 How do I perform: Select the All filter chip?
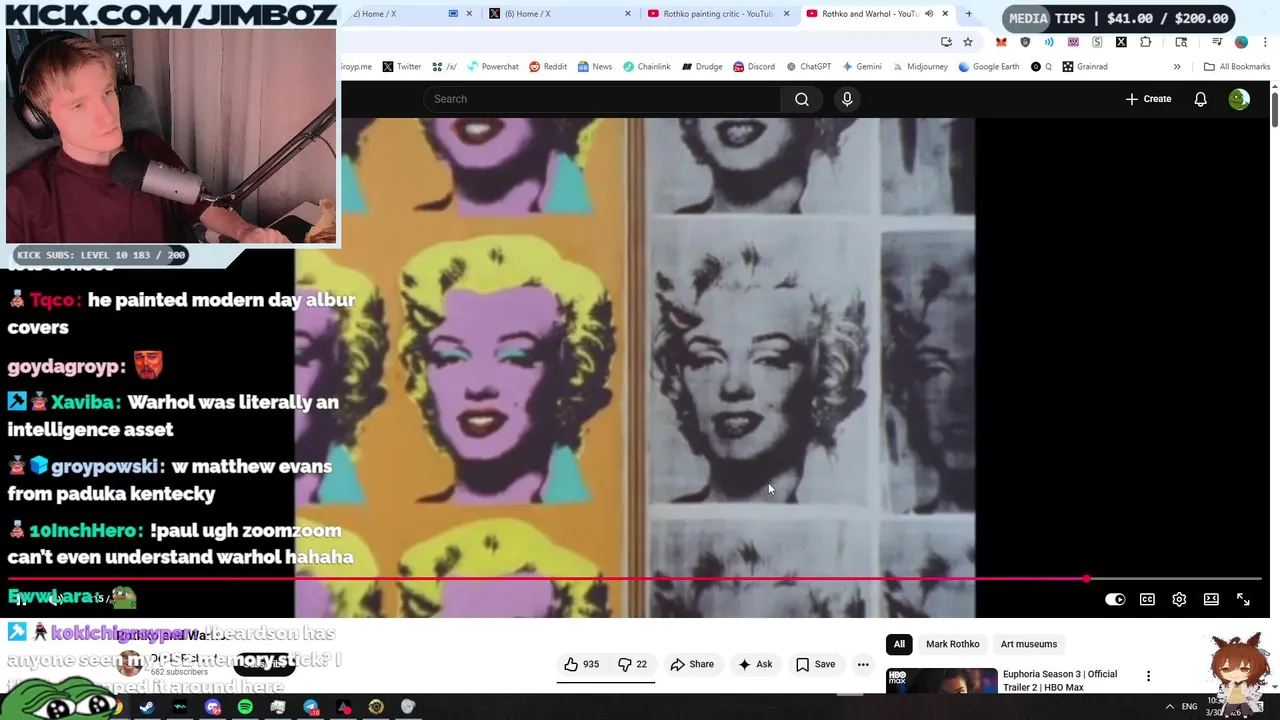point(899,644)
